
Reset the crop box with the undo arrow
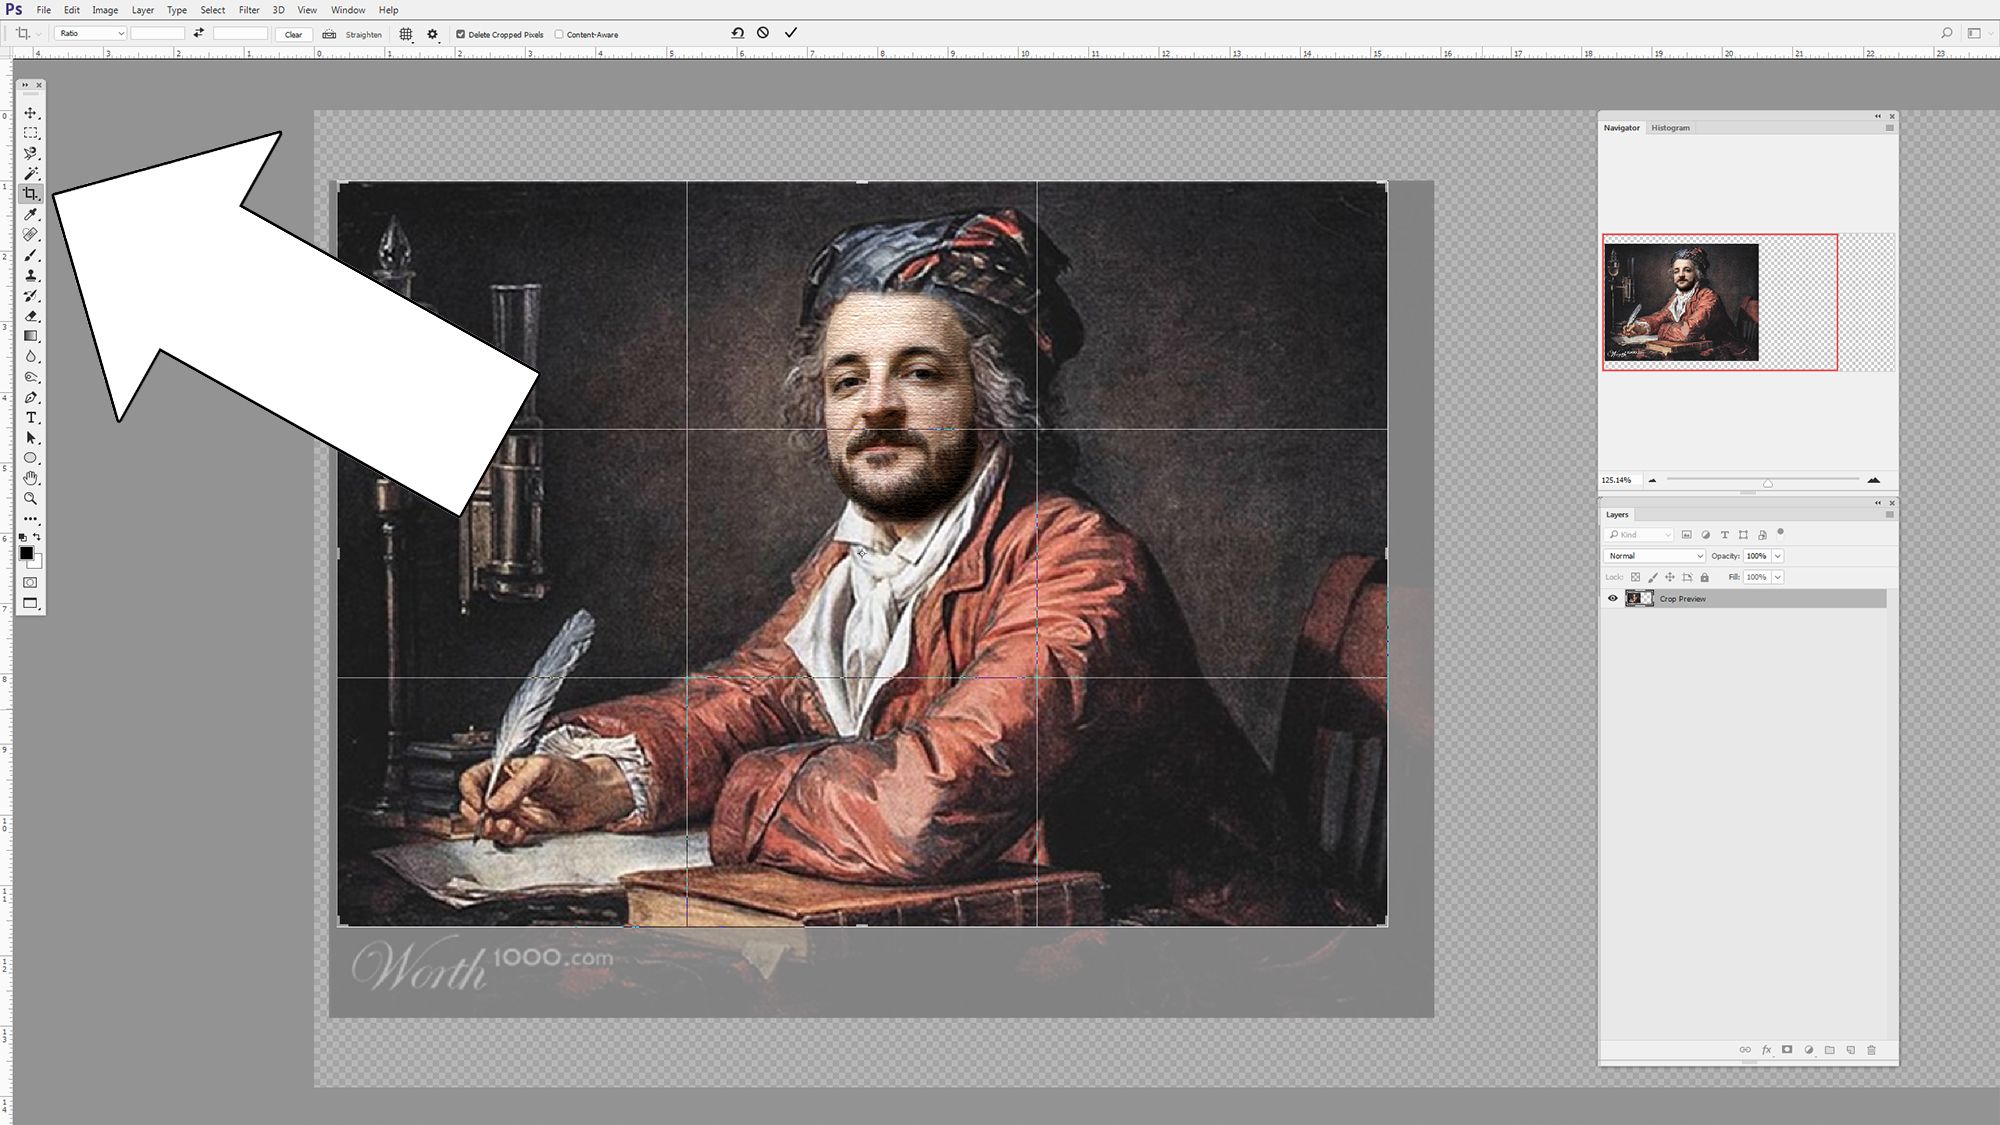coord(738,33)
